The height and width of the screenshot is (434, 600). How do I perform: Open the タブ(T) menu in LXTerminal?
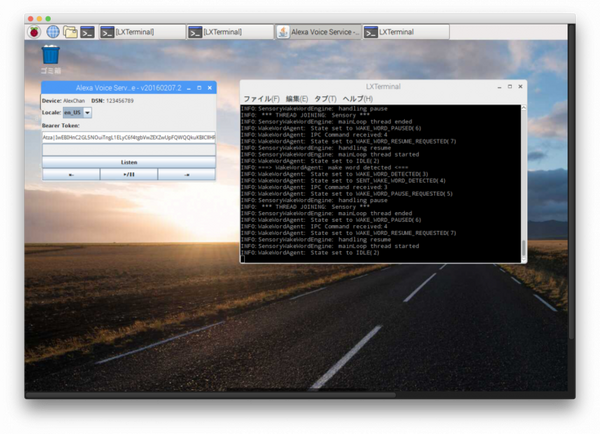[x=326, y=99]
